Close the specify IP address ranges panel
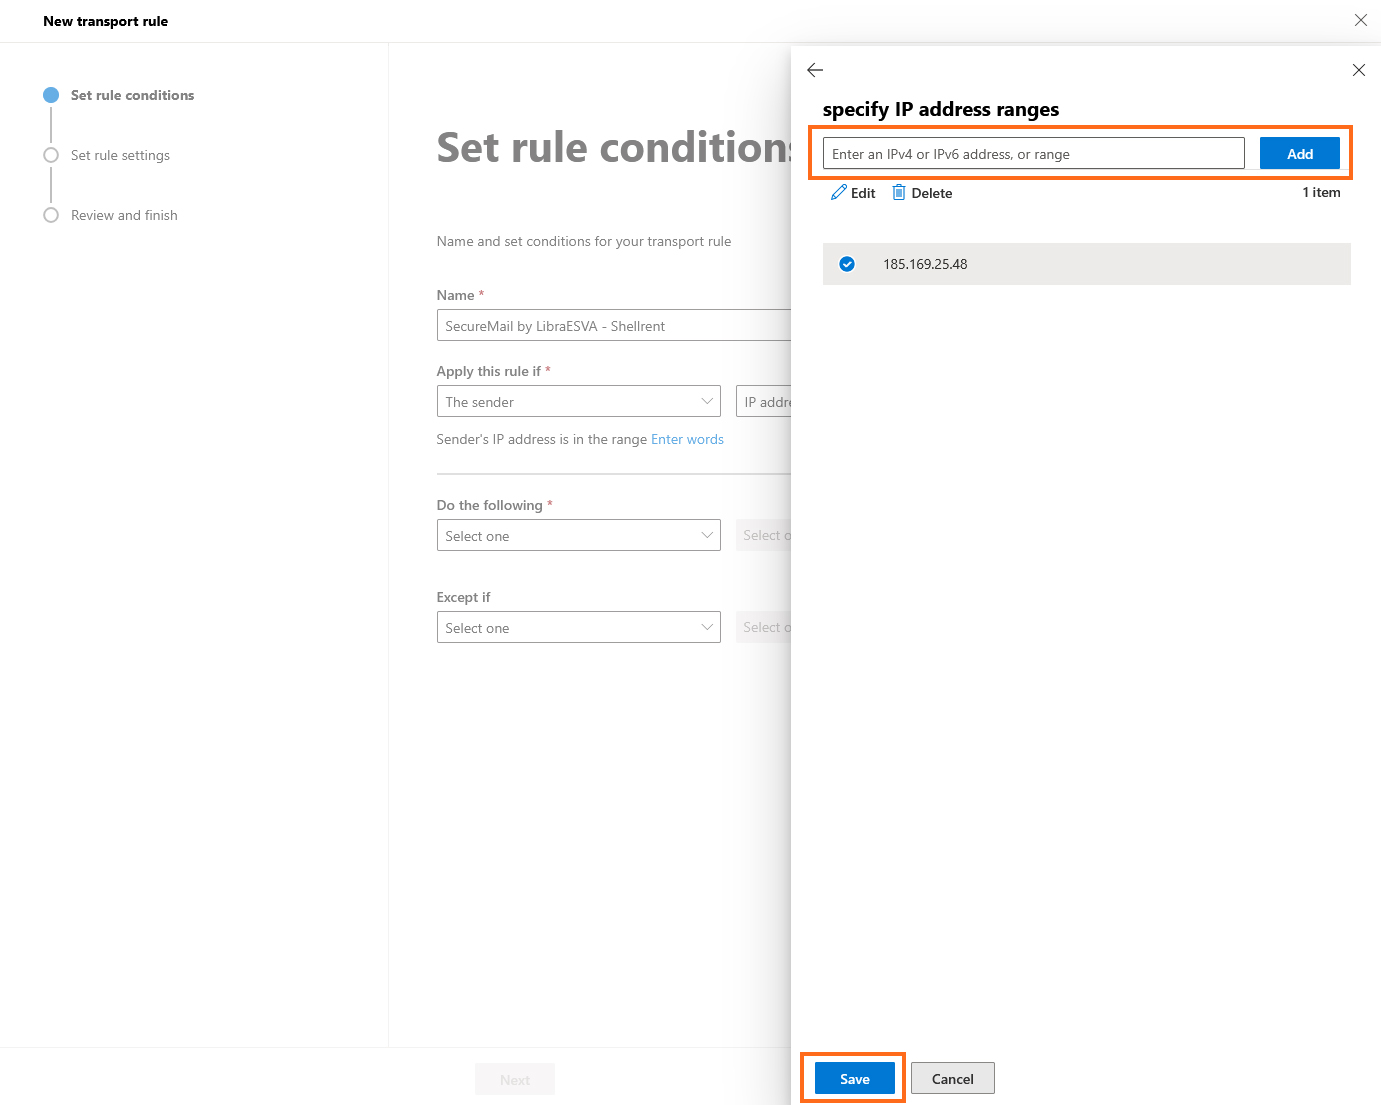Viewport: 1381px width, 1105px height. (x=1358, y=70)
